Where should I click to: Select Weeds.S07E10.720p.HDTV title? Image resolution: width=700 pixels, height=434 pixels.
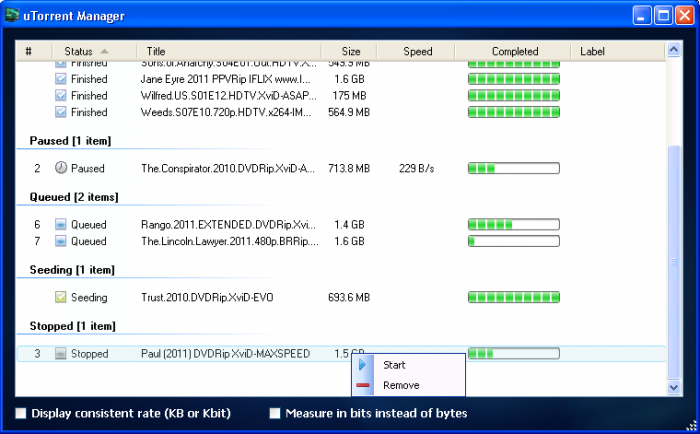click(226, 112)
